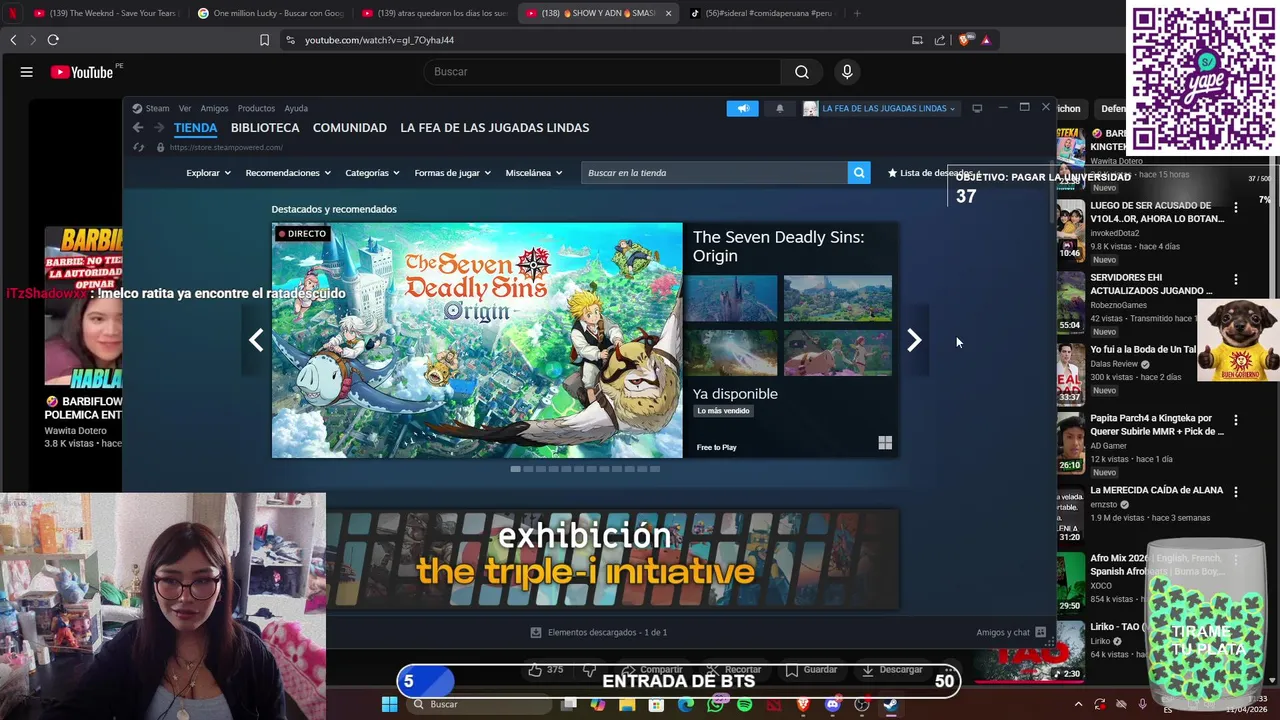This screenshot has height=720, width=1280.
Task: Open options for RobeznoGames video
Action: [1236, 279]
